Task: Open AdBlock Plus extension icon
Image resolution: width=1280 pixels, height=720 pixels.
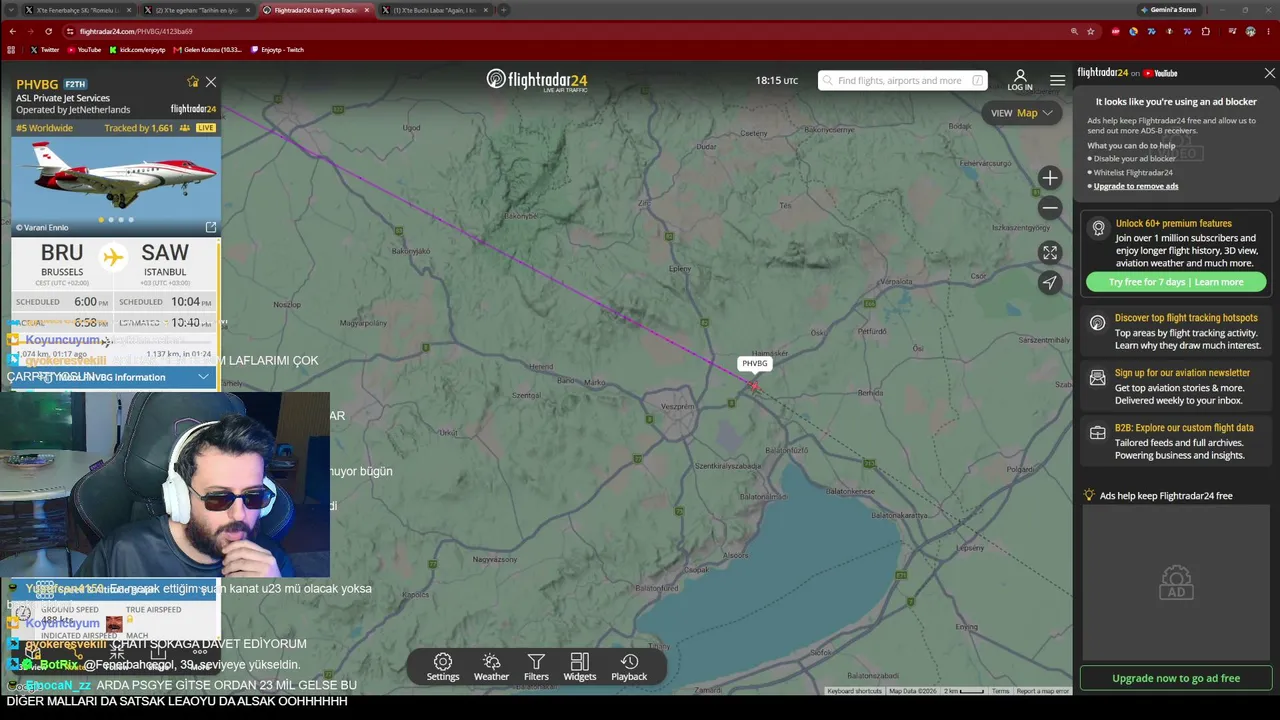Action: pos(1115,31)
